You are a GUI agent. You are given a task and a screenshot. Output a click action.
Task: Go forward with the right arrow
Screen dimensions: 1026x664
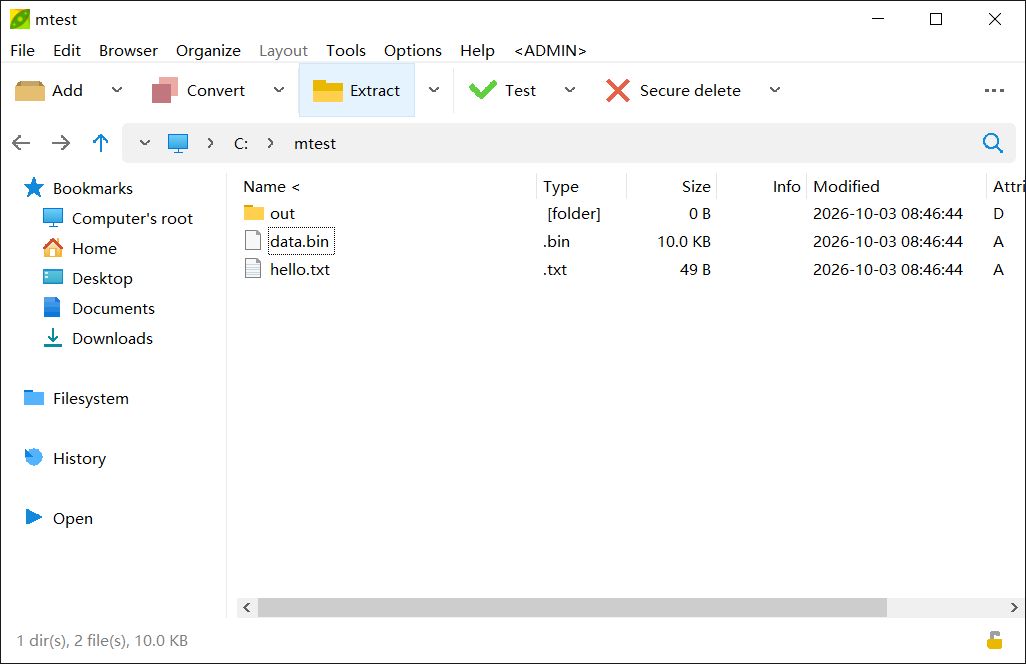coord(61,143)
